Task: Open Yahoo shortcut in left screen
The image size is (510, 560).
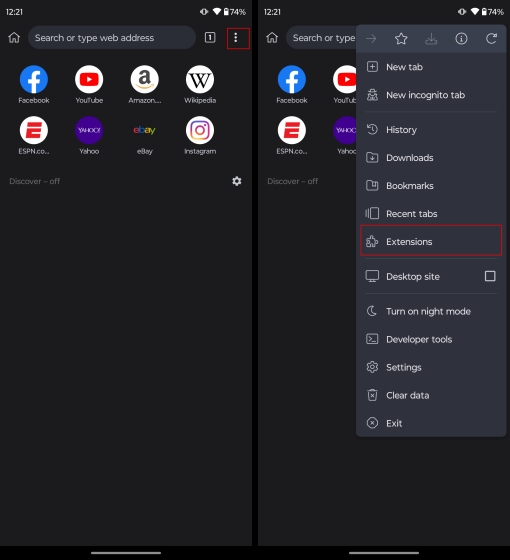Action: coord(89,136)
